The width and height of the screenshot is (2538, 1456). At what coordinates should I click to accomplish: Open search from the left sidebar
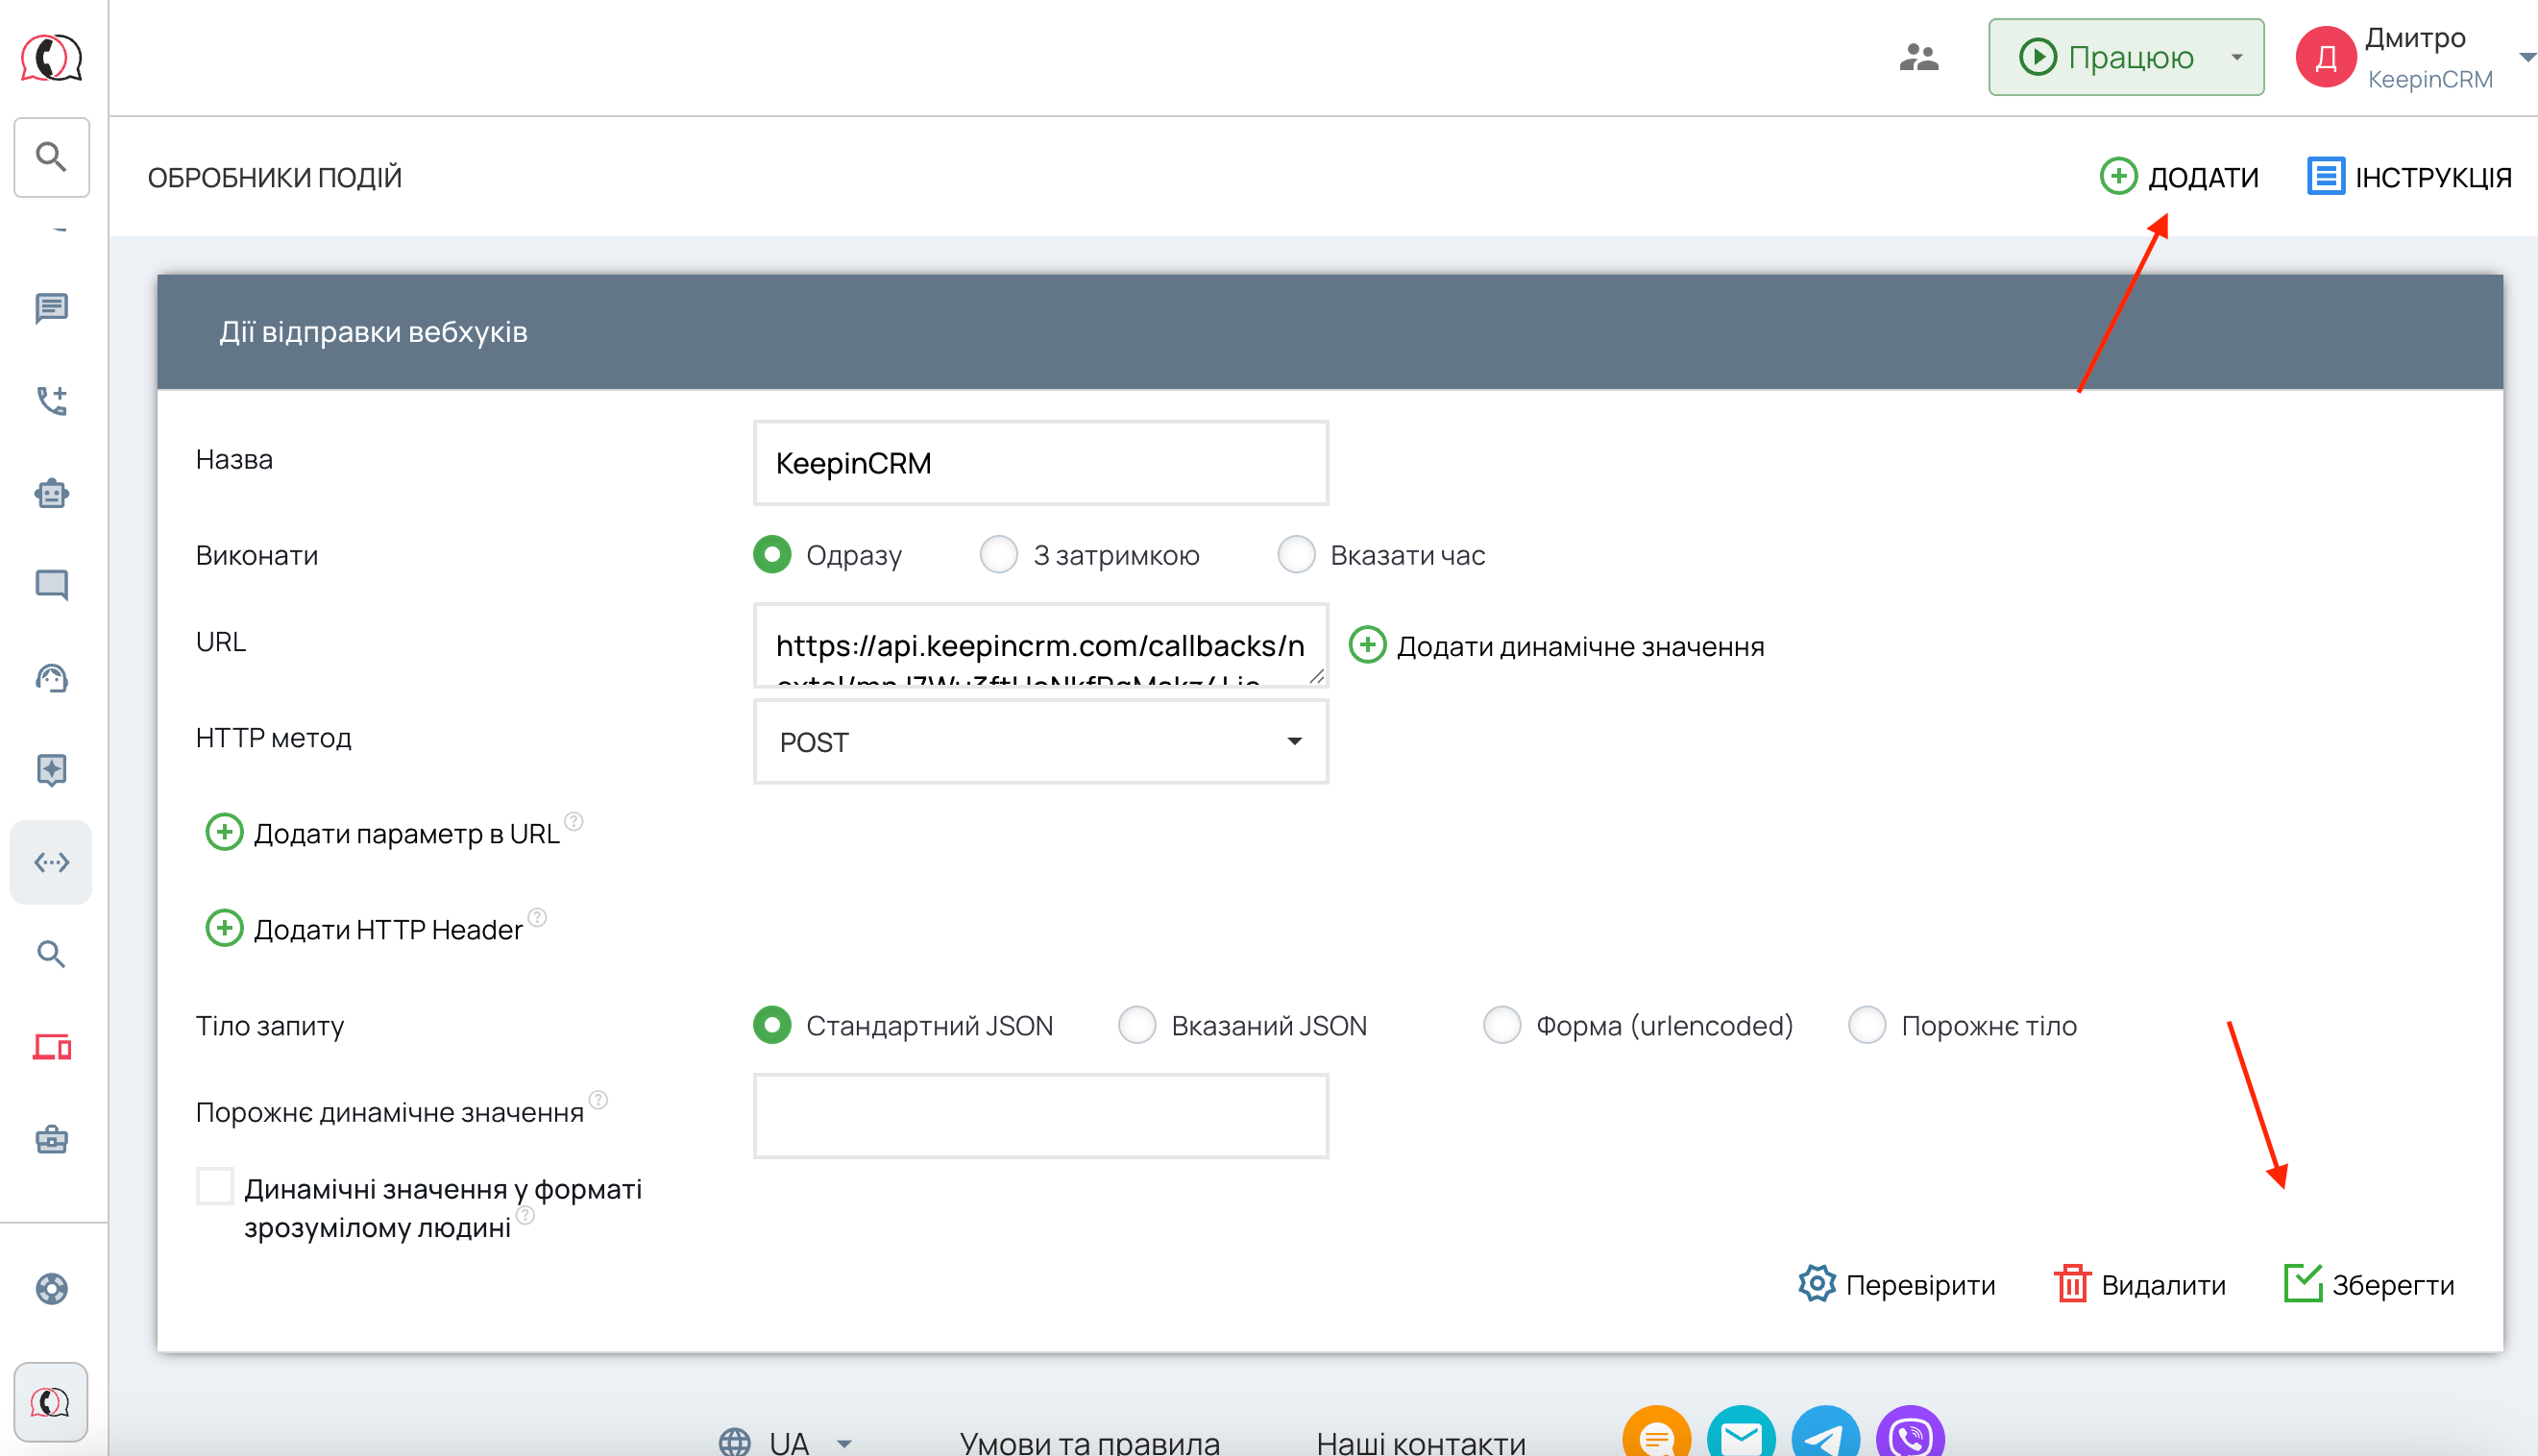click(x=51, y=157)
